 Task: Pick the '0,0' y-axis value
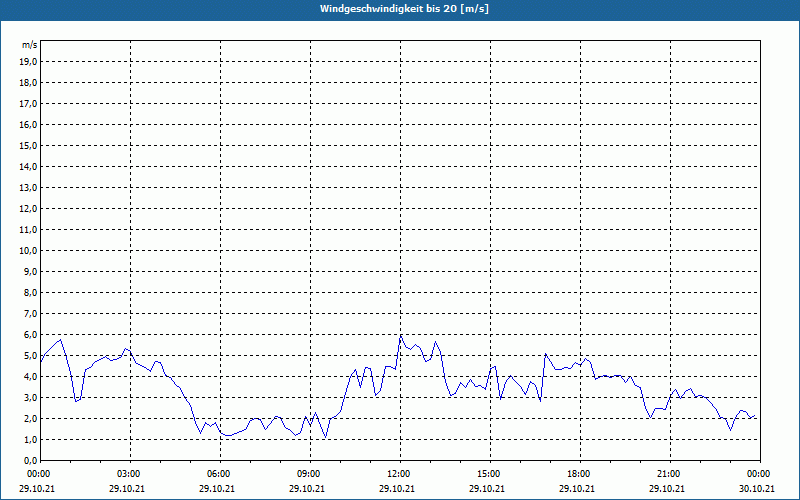[30, 460]
